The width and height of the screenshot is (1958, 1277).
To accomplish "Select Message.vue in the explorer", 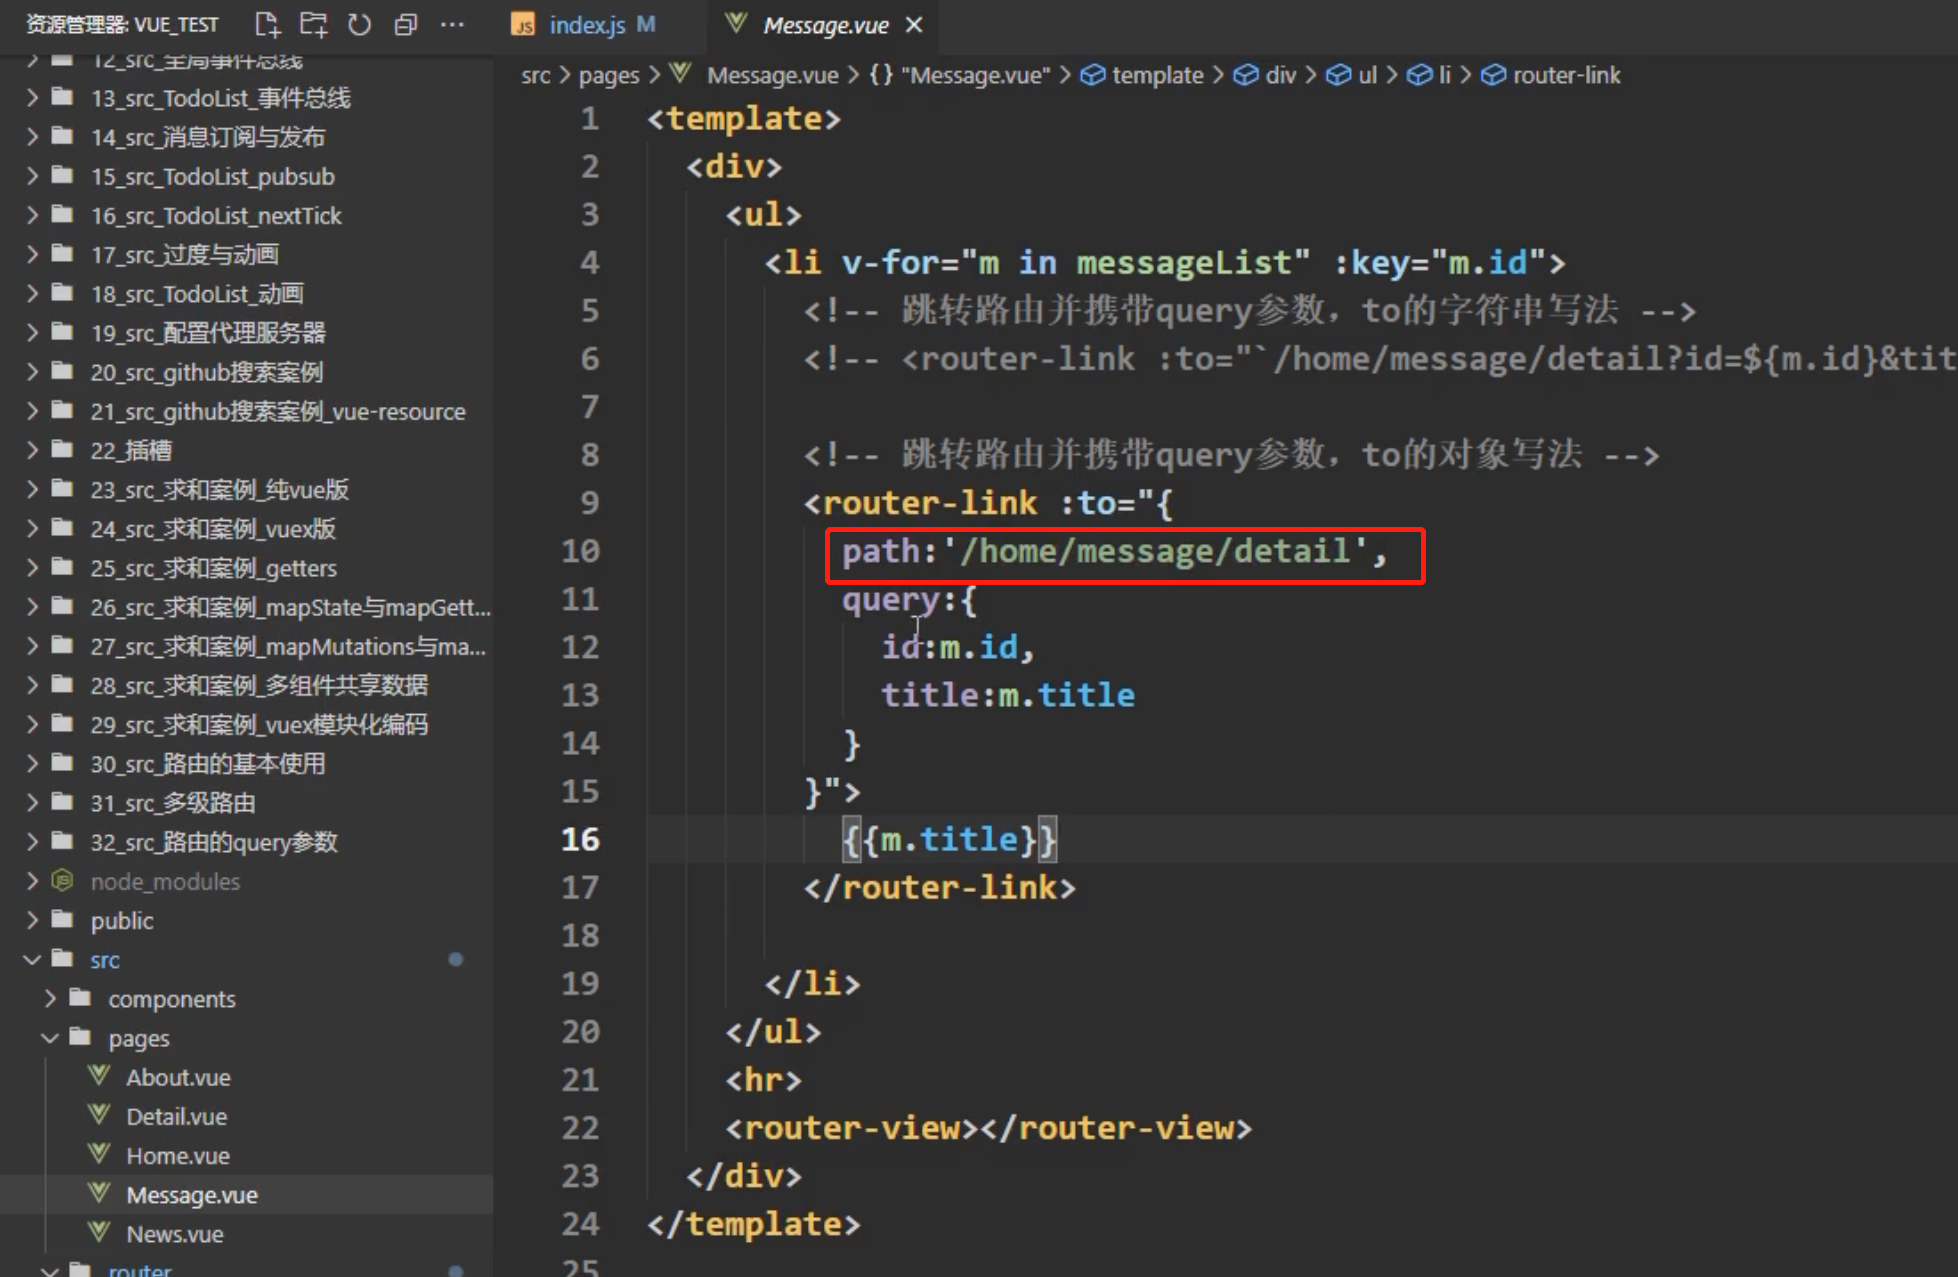I will [246, 1195].
